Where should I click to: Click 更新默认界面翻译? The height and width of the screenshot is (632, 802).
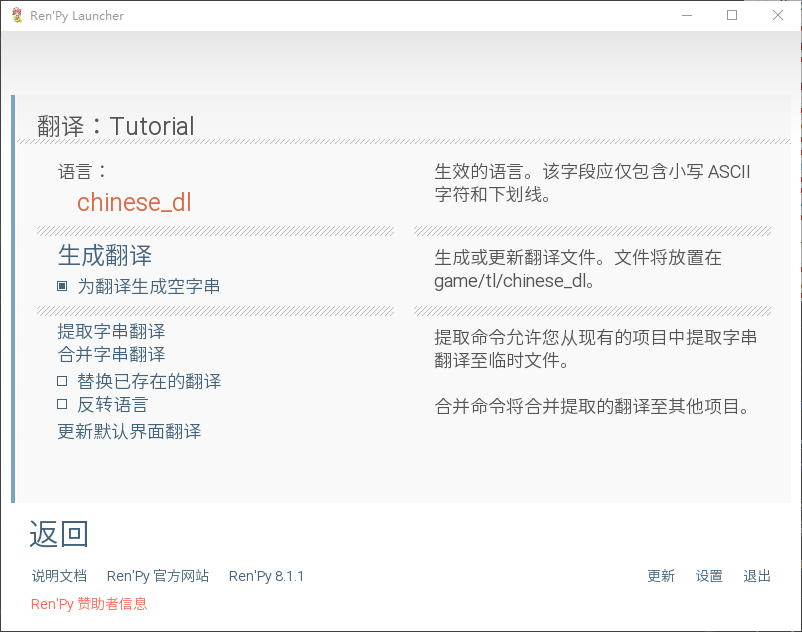[x=129, y=432]
